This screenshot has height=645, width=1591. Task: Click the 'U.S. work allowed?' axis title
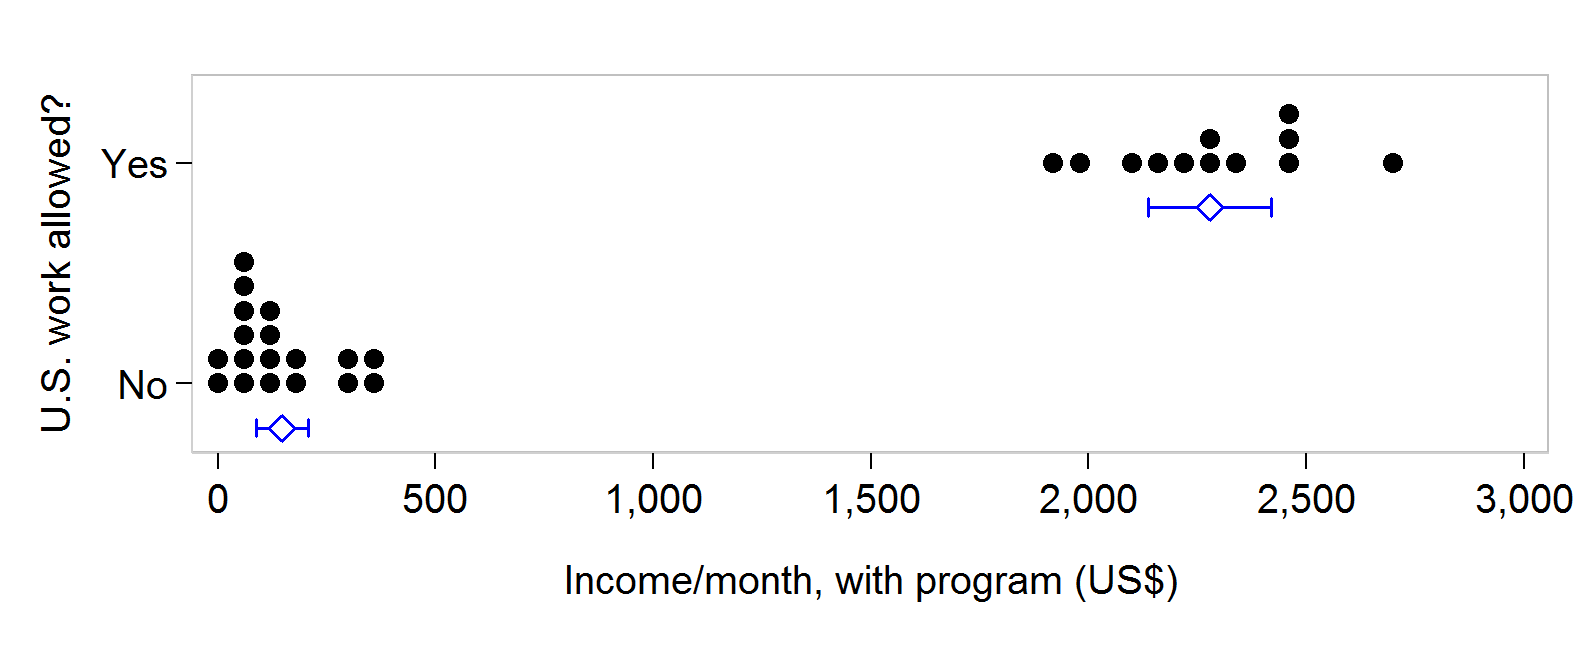[x=57, y=263]
